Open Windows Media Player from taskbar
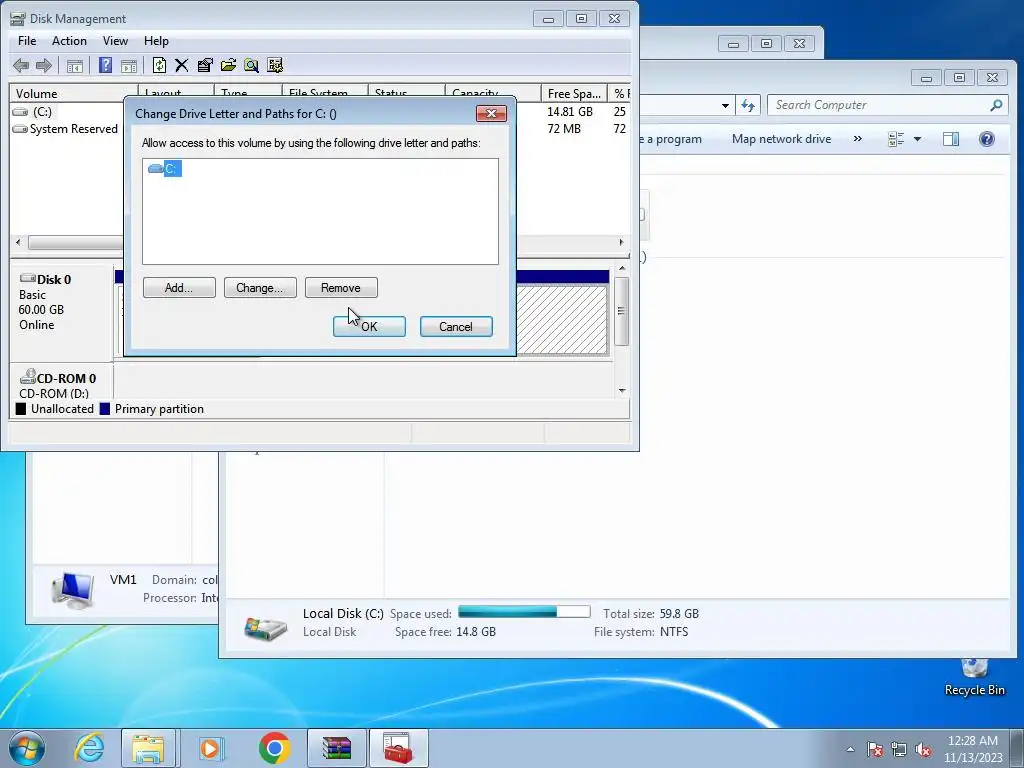The width and height of the screenshot is (1024, 768). point(211,748)
